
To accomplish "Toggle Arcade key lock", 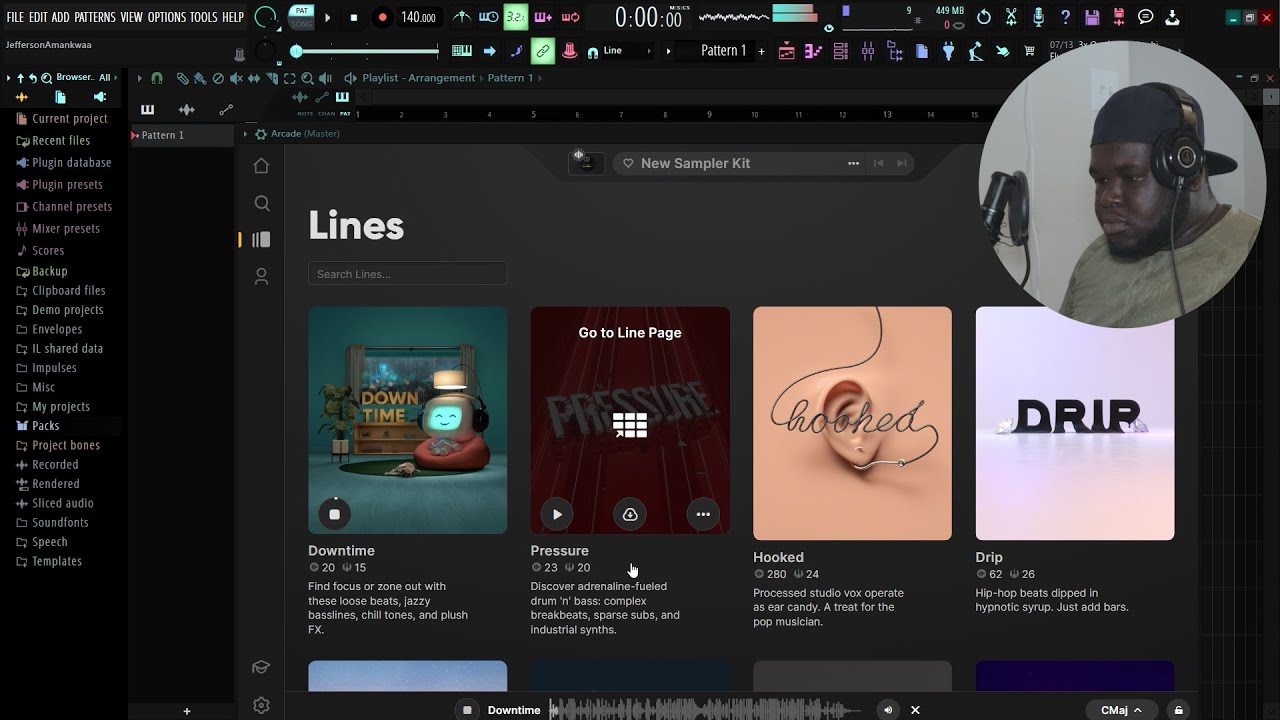I will (1179, 710).
